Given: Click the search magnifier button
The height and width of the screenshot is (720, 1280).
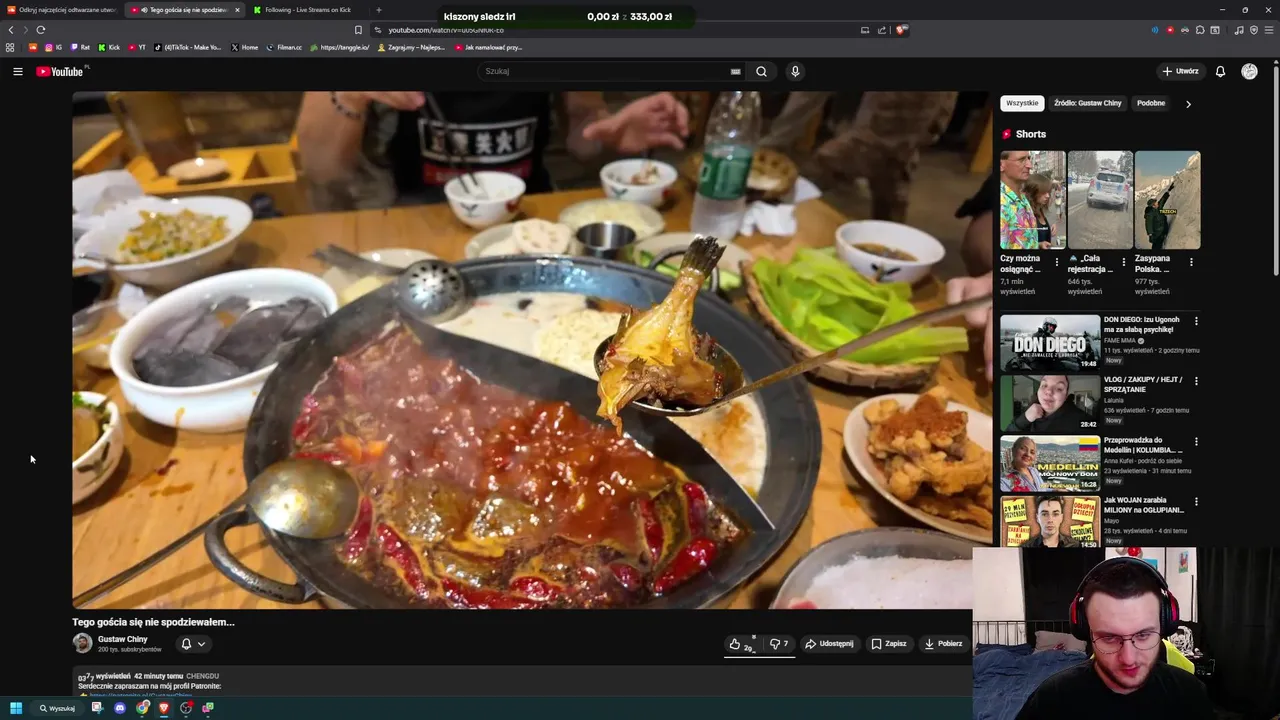Looking at the screenshot, I should click(761, 71).
